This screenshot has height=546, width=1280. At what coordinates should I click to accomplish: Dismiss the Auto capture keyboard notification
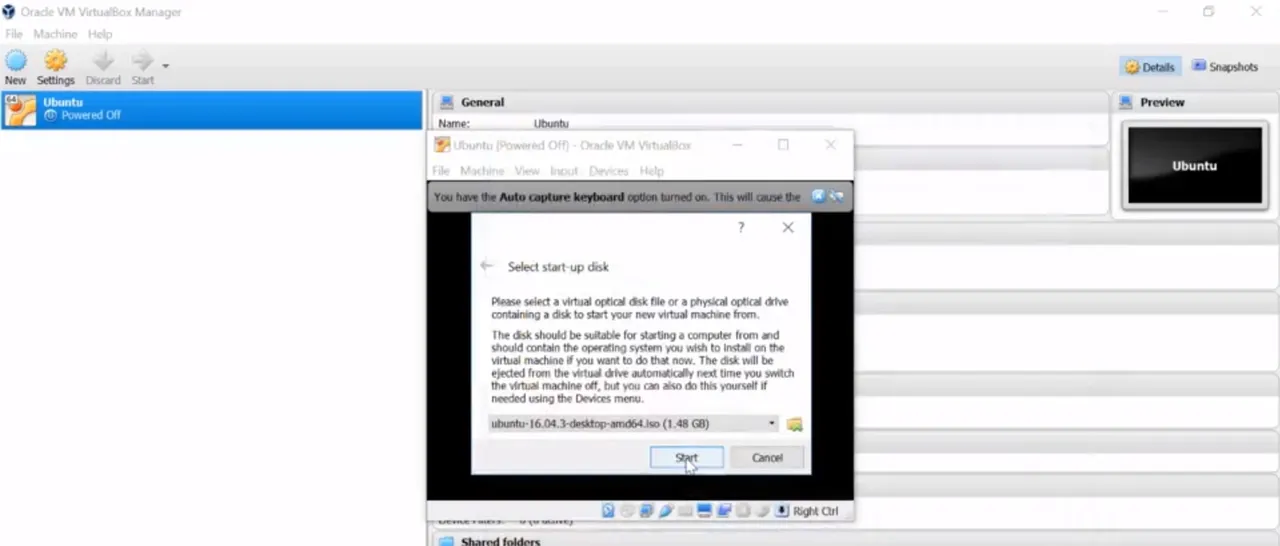pyautogui.click(x=818, y=196)
